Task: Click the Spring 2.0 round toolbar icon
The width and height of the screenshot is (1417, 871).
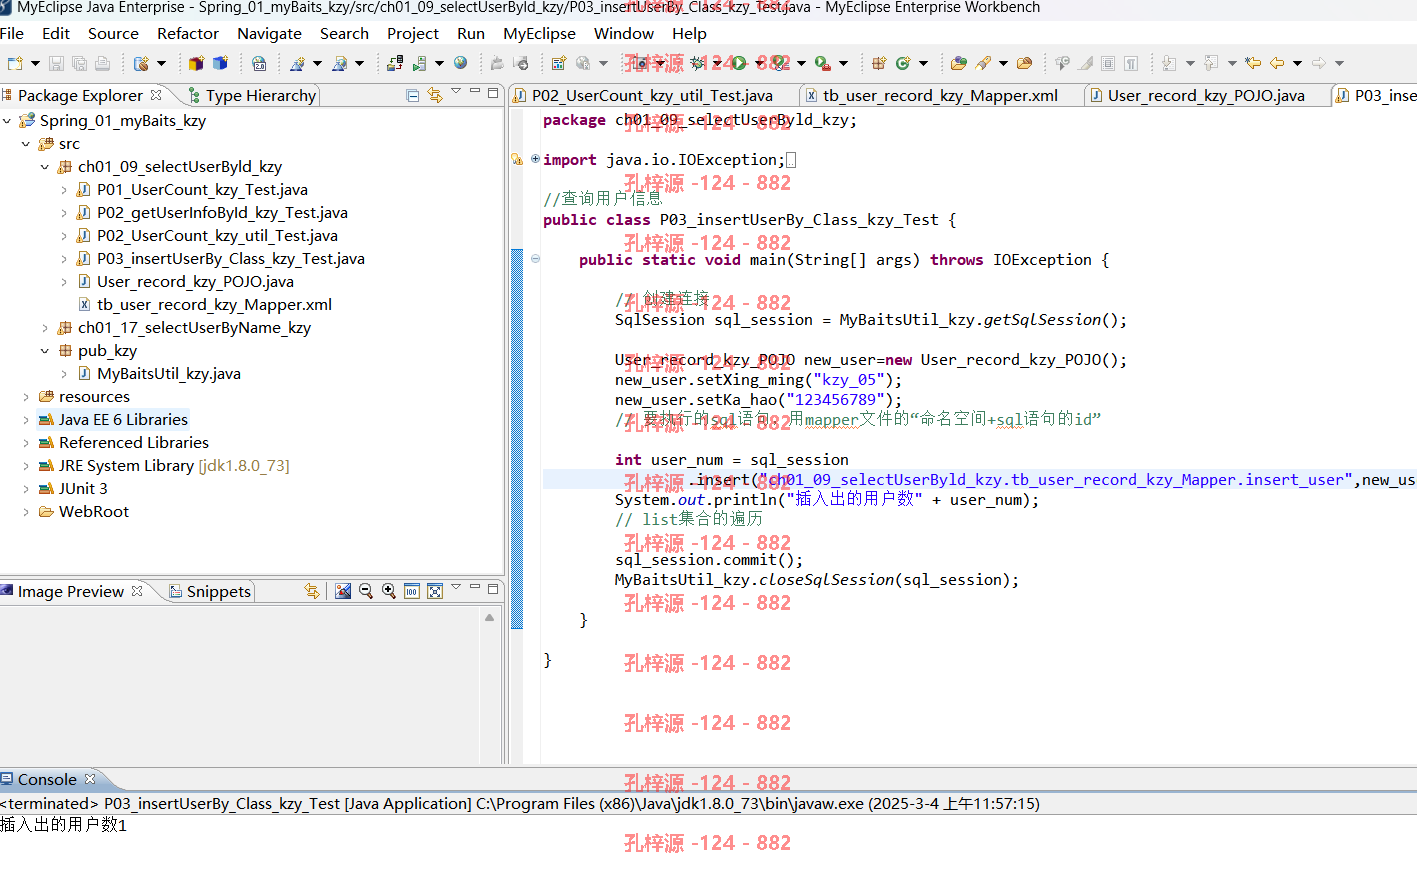Action: 259,63
